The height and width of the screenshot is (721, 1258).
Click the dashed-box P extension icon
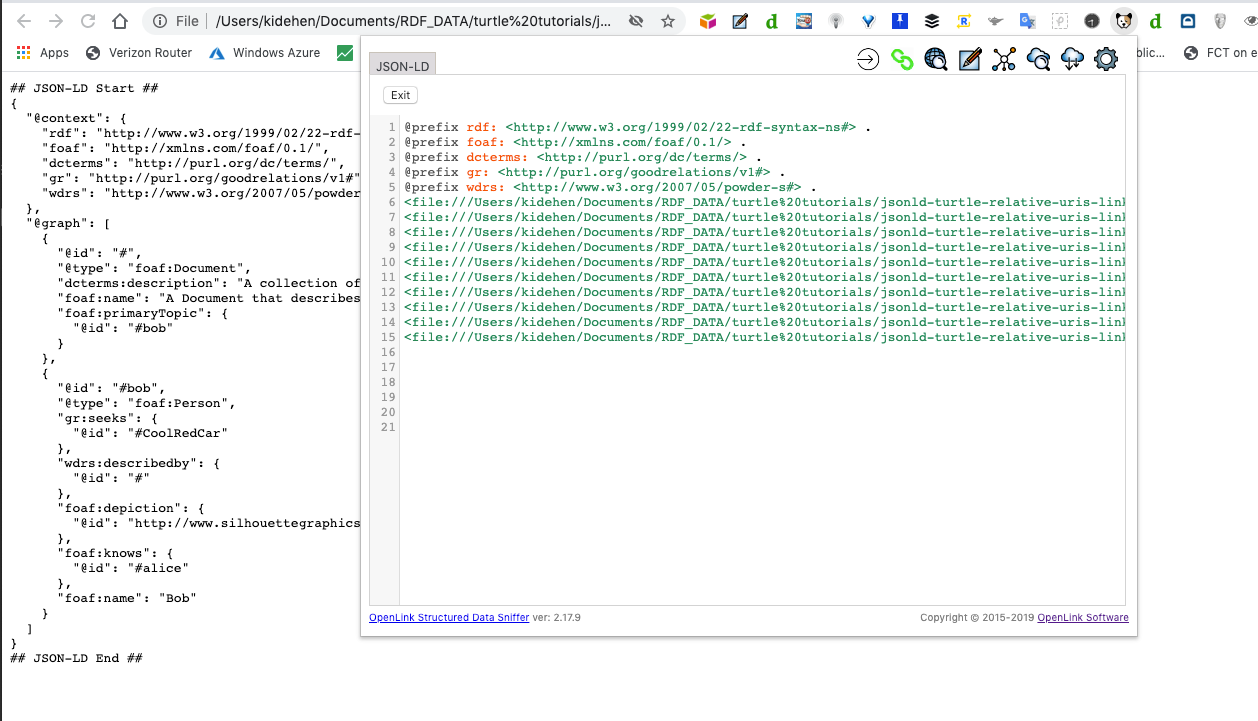1060,21
